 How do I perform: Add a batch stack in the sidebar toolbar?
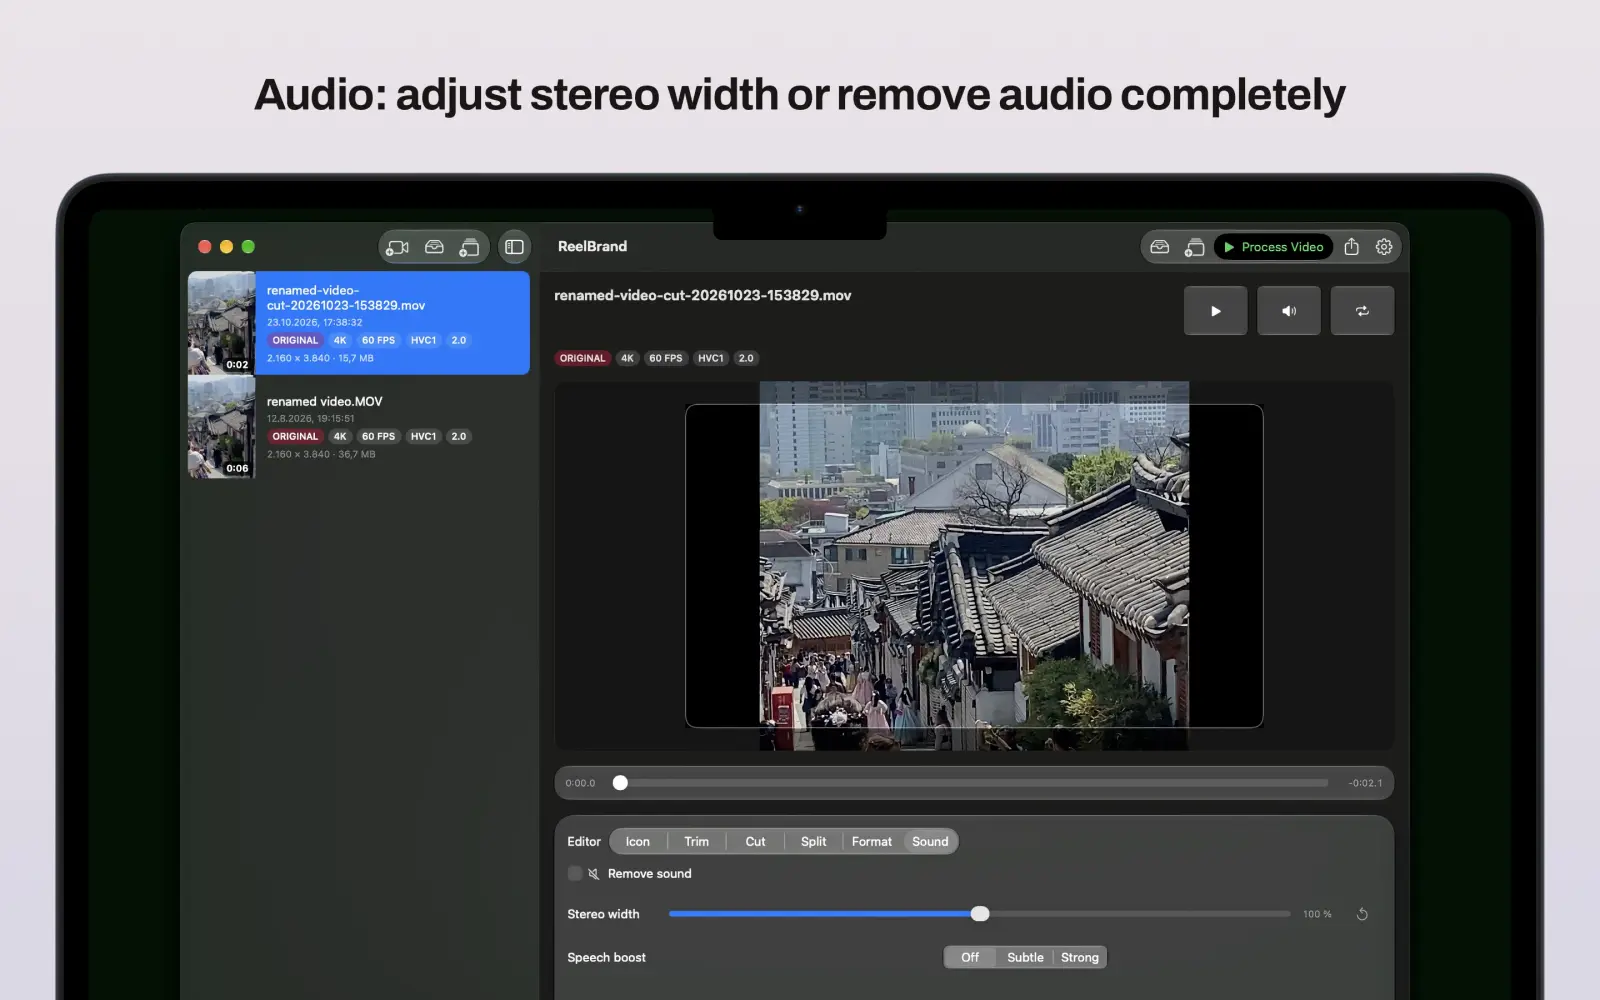pos(469,247)
